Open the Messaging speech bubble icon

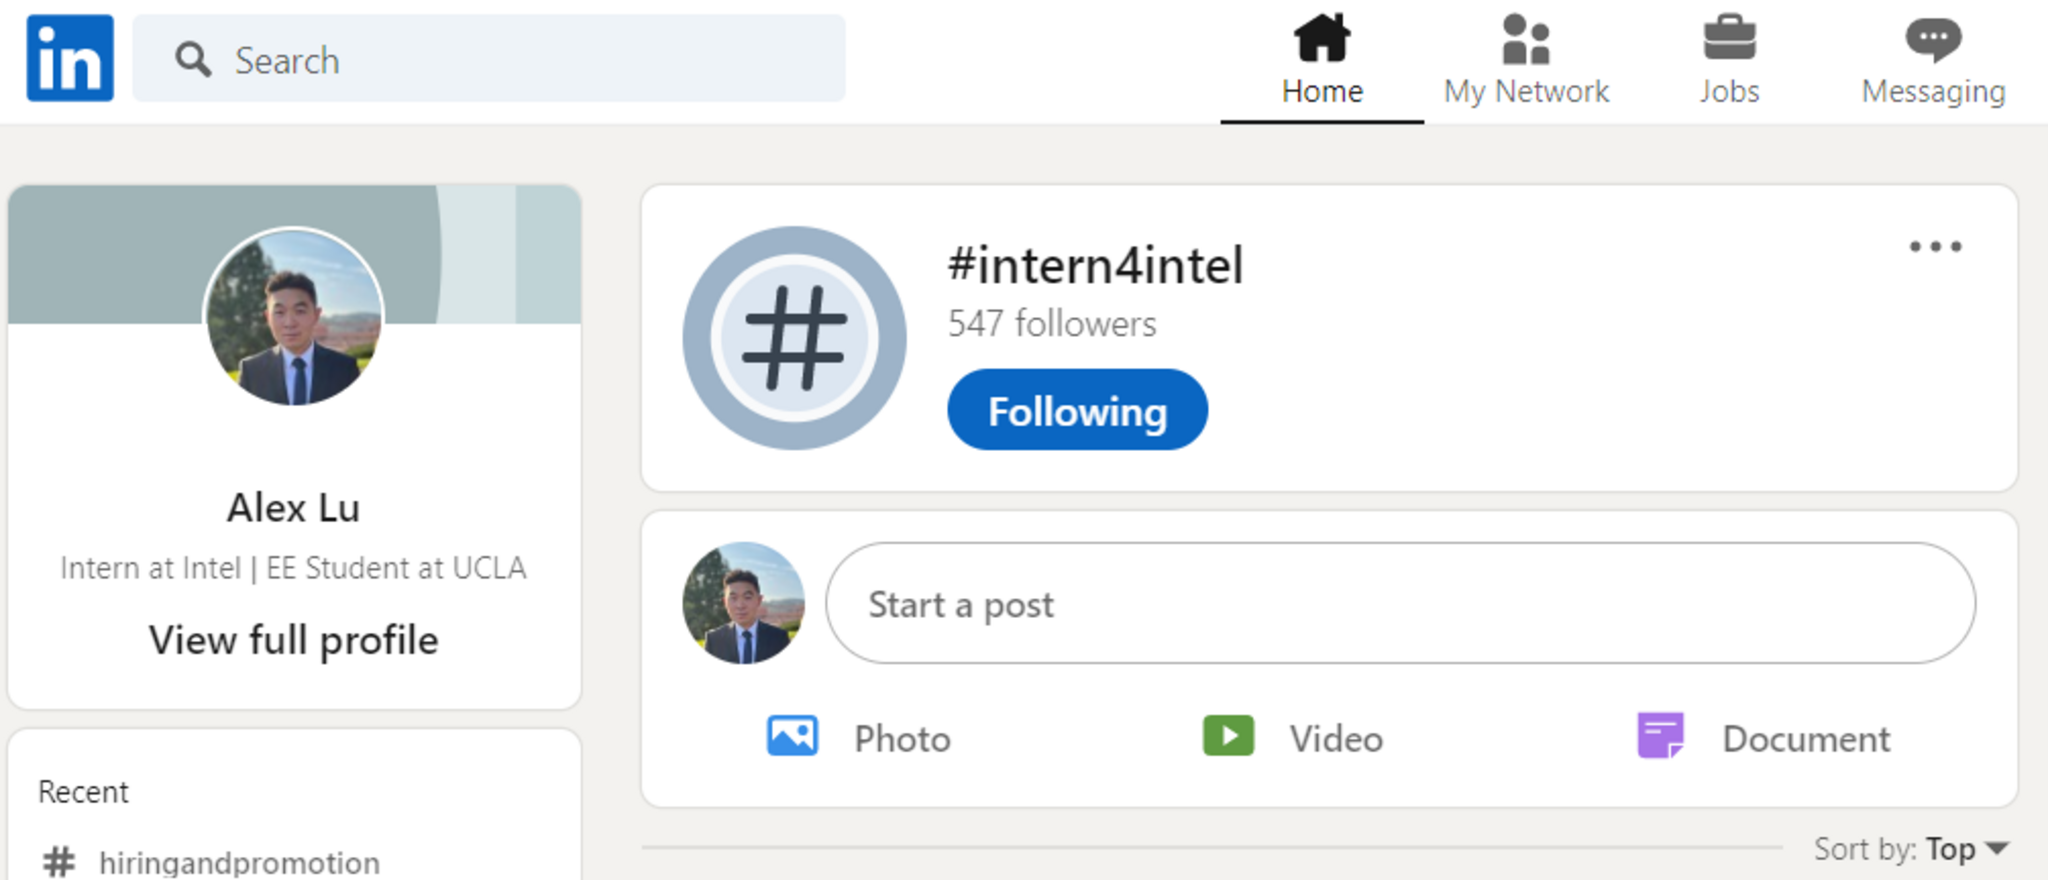click(x=1933, y=40)
